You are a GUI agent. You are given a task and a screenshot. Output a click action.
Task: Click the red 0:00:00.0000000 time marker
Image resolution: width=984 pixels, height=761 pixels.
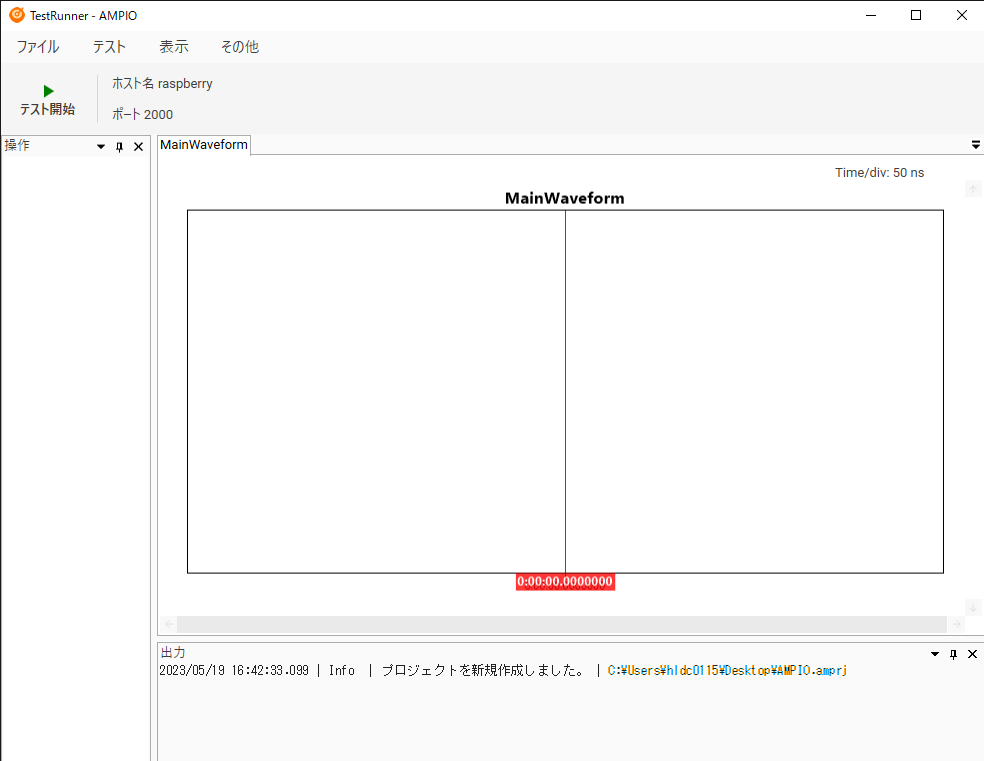pyautogui.click(x=565, y=582)
